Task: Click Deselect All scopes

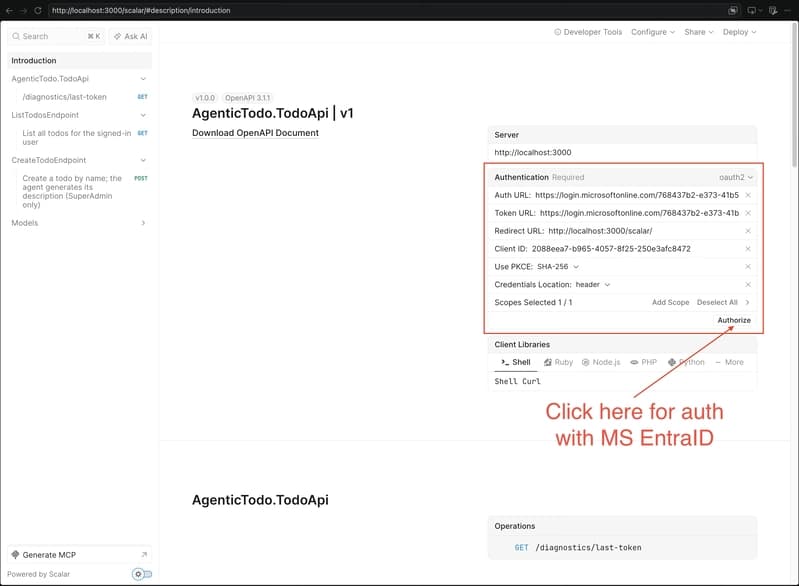Action: (717, 302)
